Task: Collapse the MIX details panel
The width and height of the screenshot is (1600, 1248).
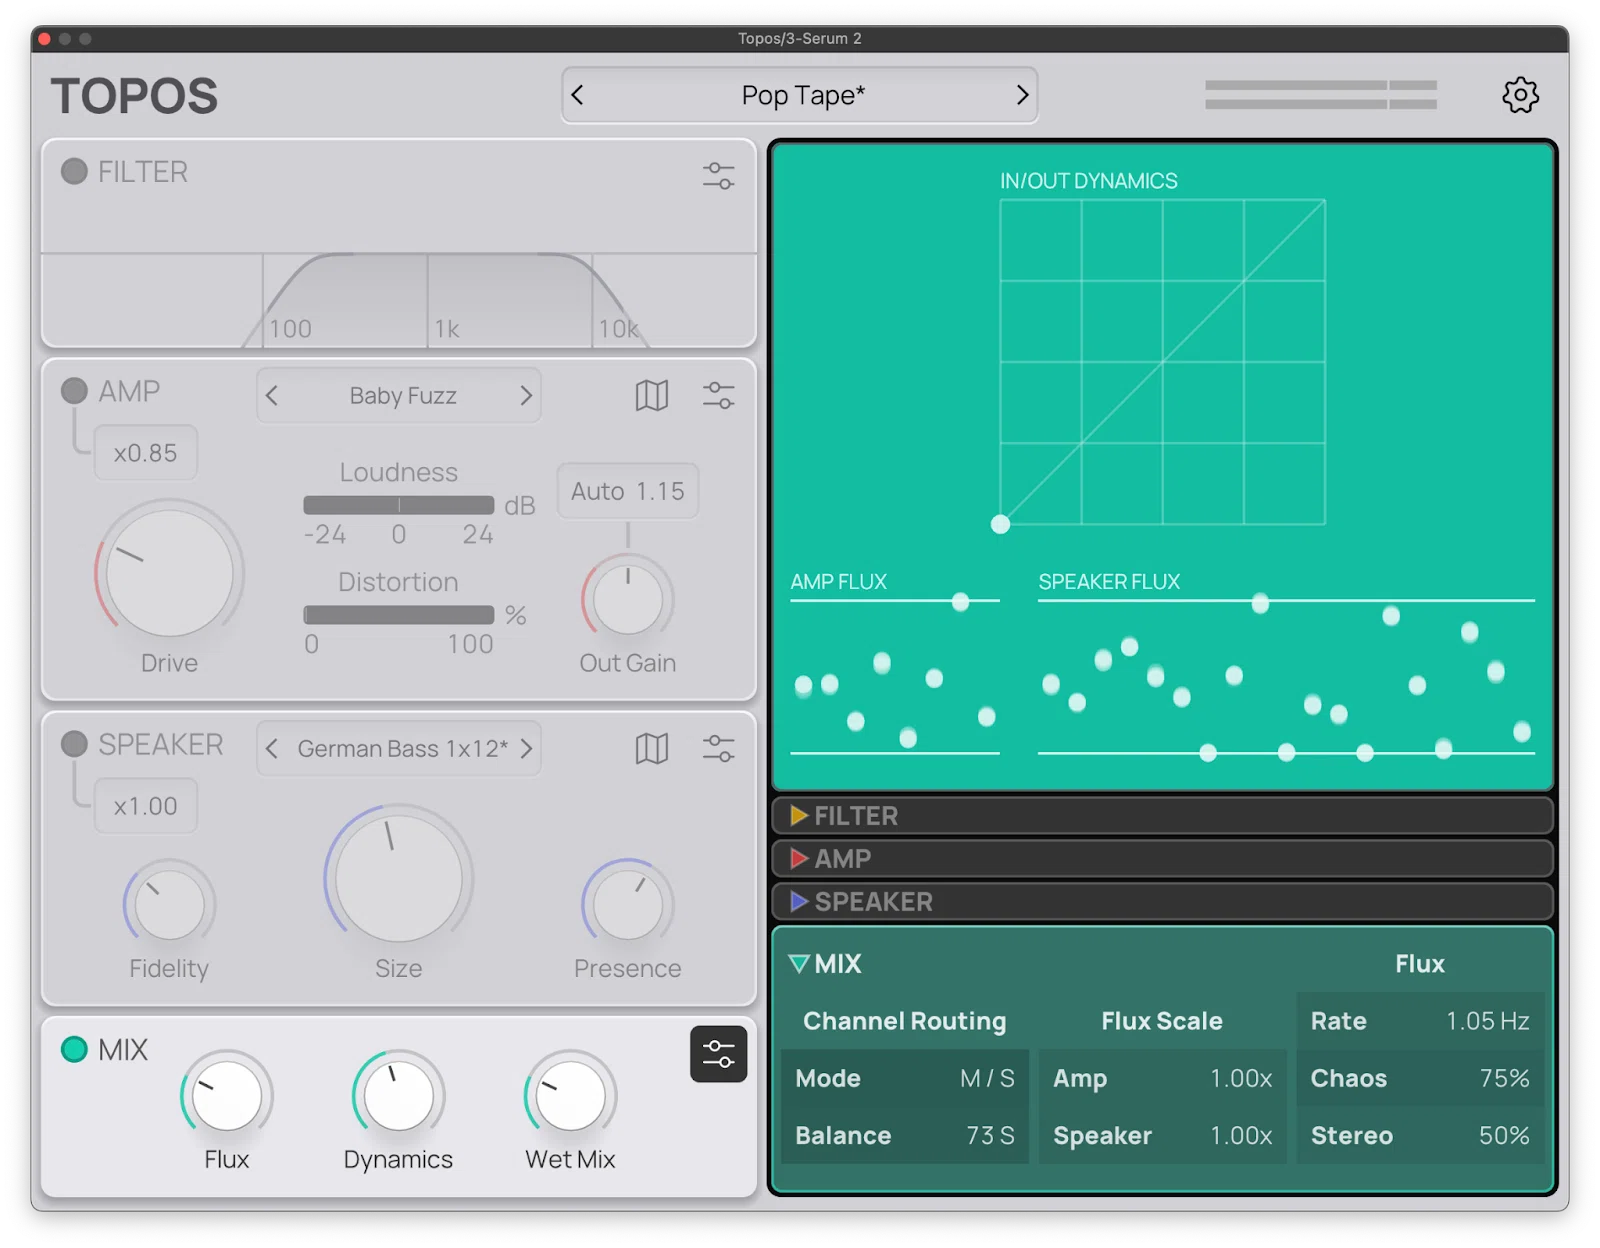Action: (799, 964)
